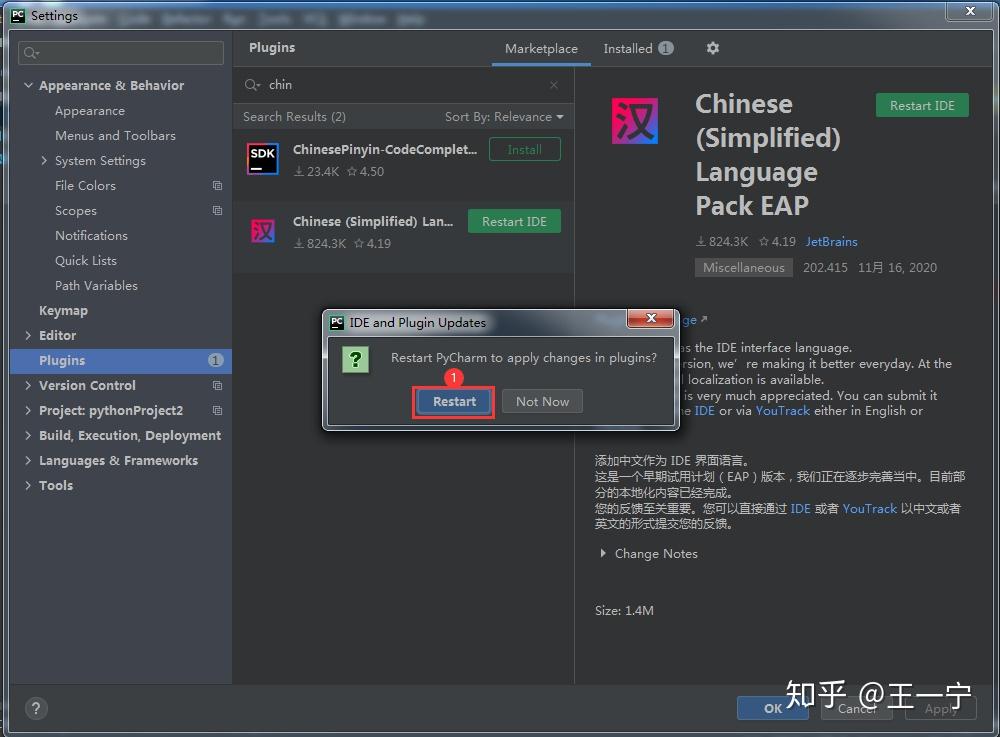Open the IDE link in the Chinese description
The height and width of the screenshot is (737, 1000).
[800, 508]
